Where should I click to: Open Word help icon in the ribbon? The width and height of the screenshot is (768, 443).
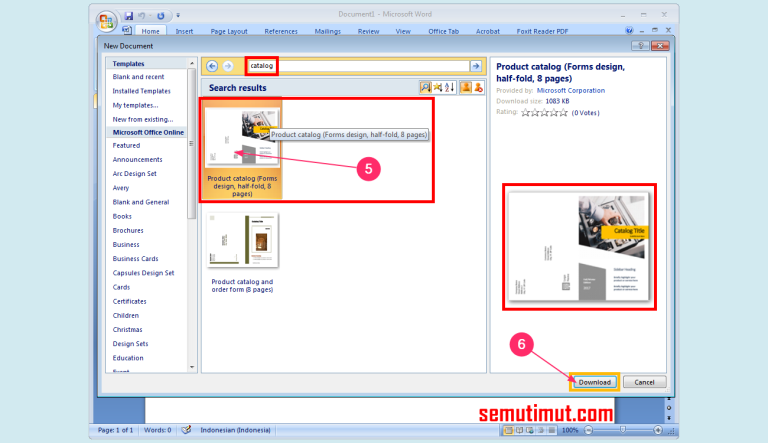629,30
